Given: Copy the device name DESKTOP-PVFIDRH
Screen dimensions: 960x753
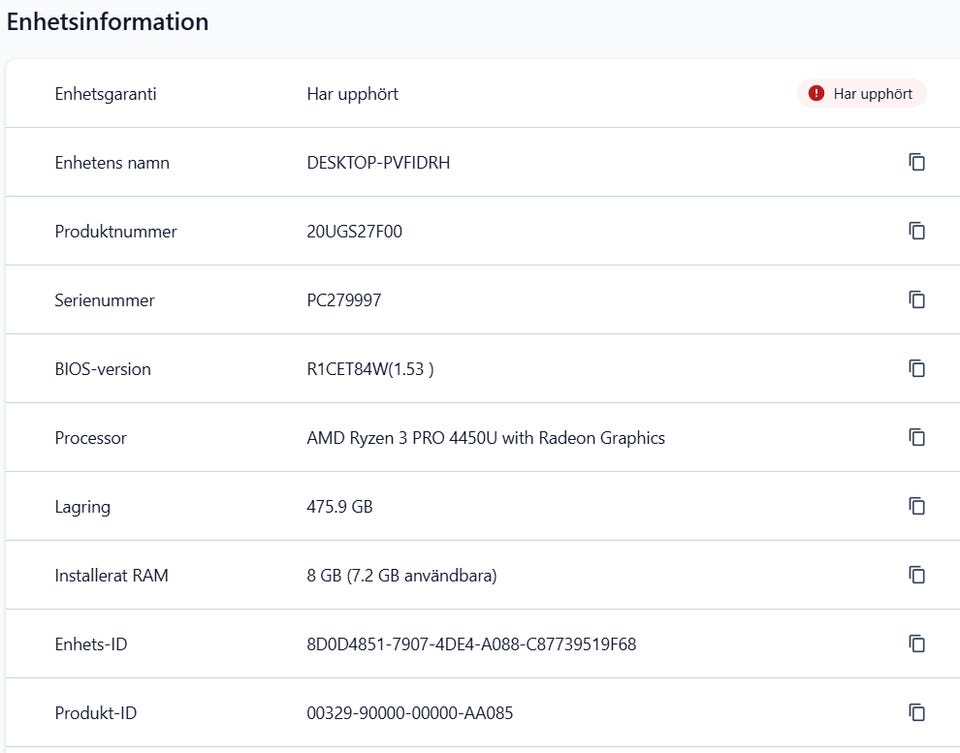Looking at the screenshot, I should point(916,162).
